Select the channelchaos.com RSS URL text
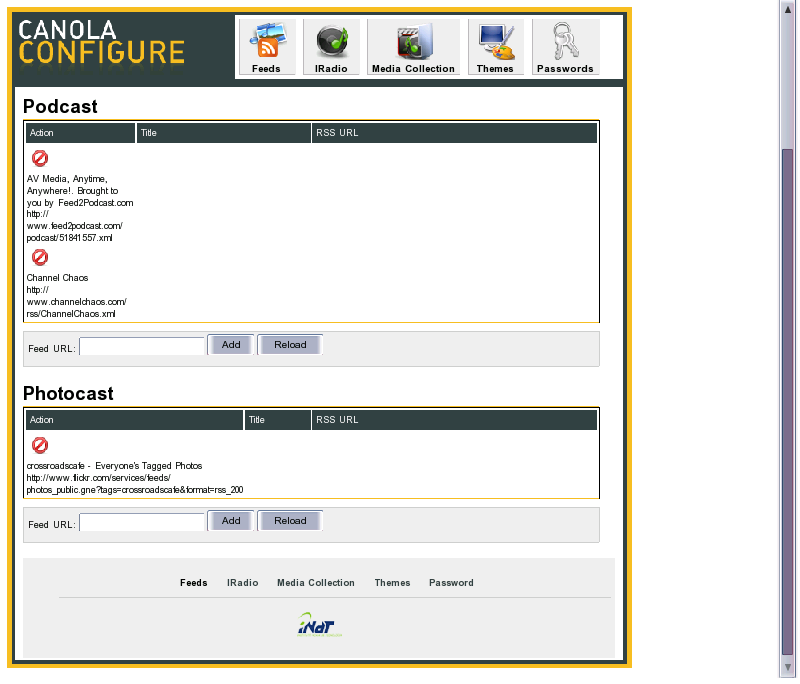The height and width of the screenshot is (684, 800). tap(77, 302)
